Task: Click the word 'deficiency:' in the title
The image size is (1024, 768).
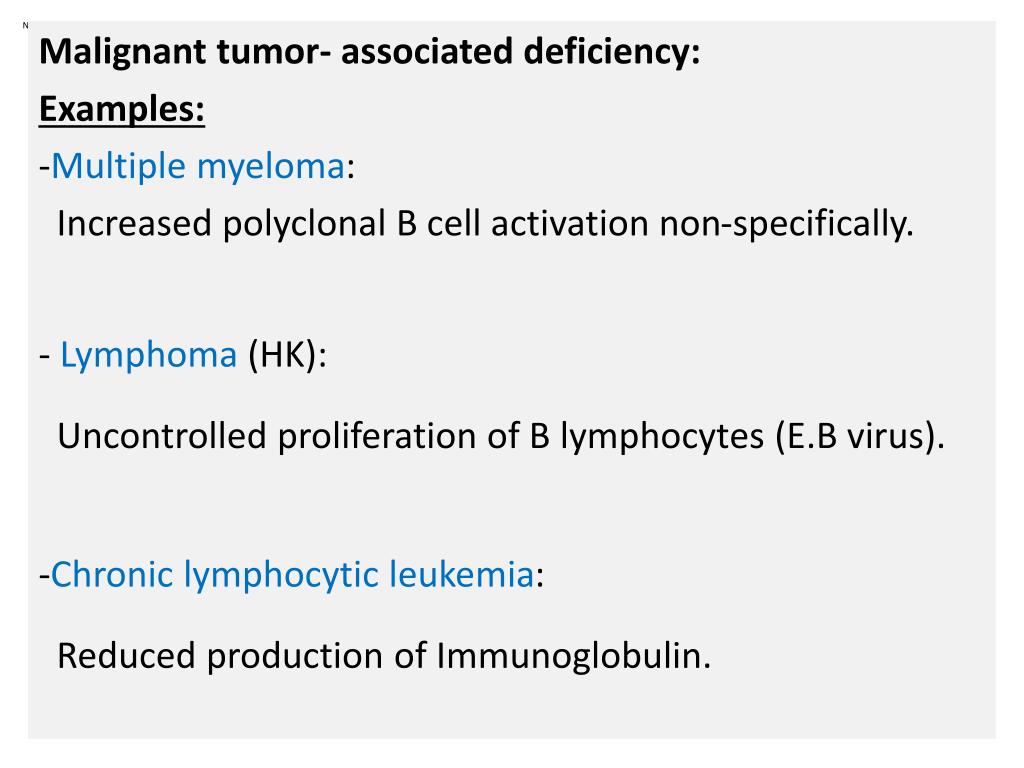Action: tap(612, 52)
